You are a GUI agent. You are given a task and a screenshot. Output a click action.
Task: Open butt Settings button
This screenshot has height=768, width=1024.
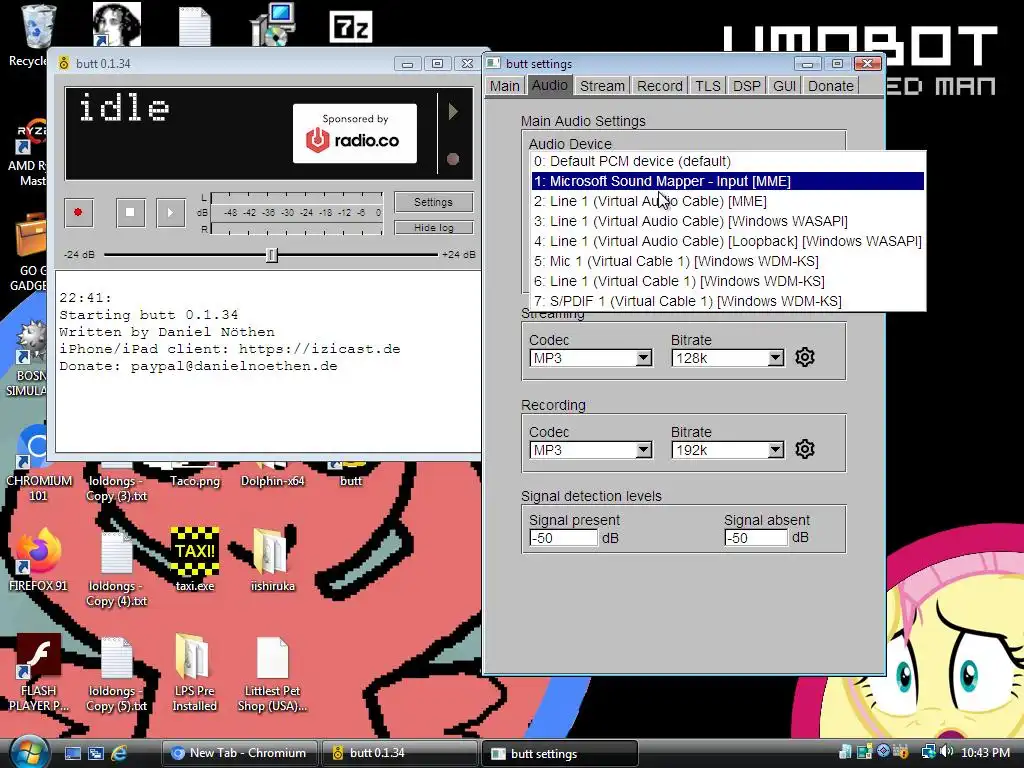coord(434,202)
